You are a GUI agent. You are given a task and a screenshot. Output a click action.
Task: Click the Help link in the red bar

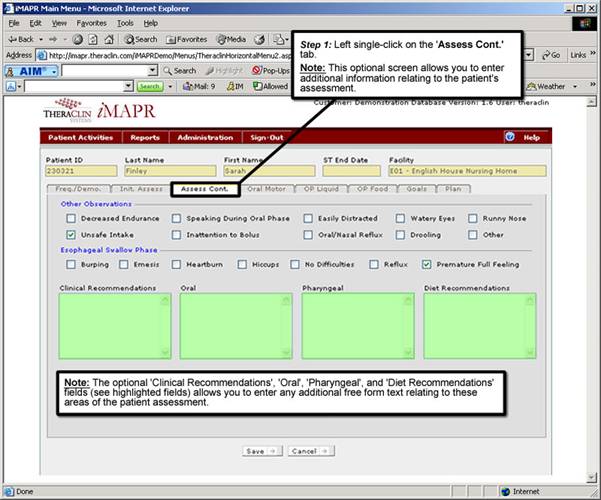(532, 137)
